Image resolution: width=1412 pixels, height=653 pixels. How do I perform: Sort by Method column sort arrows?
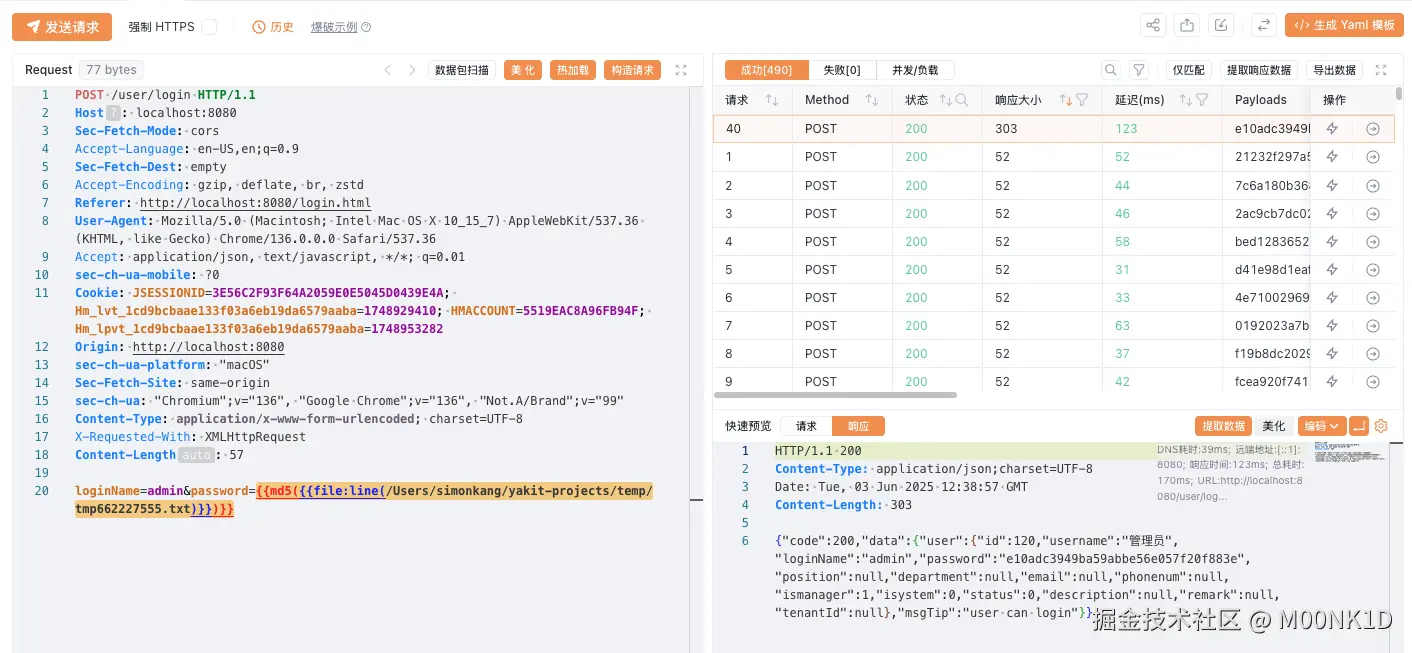tap(871, 100)
